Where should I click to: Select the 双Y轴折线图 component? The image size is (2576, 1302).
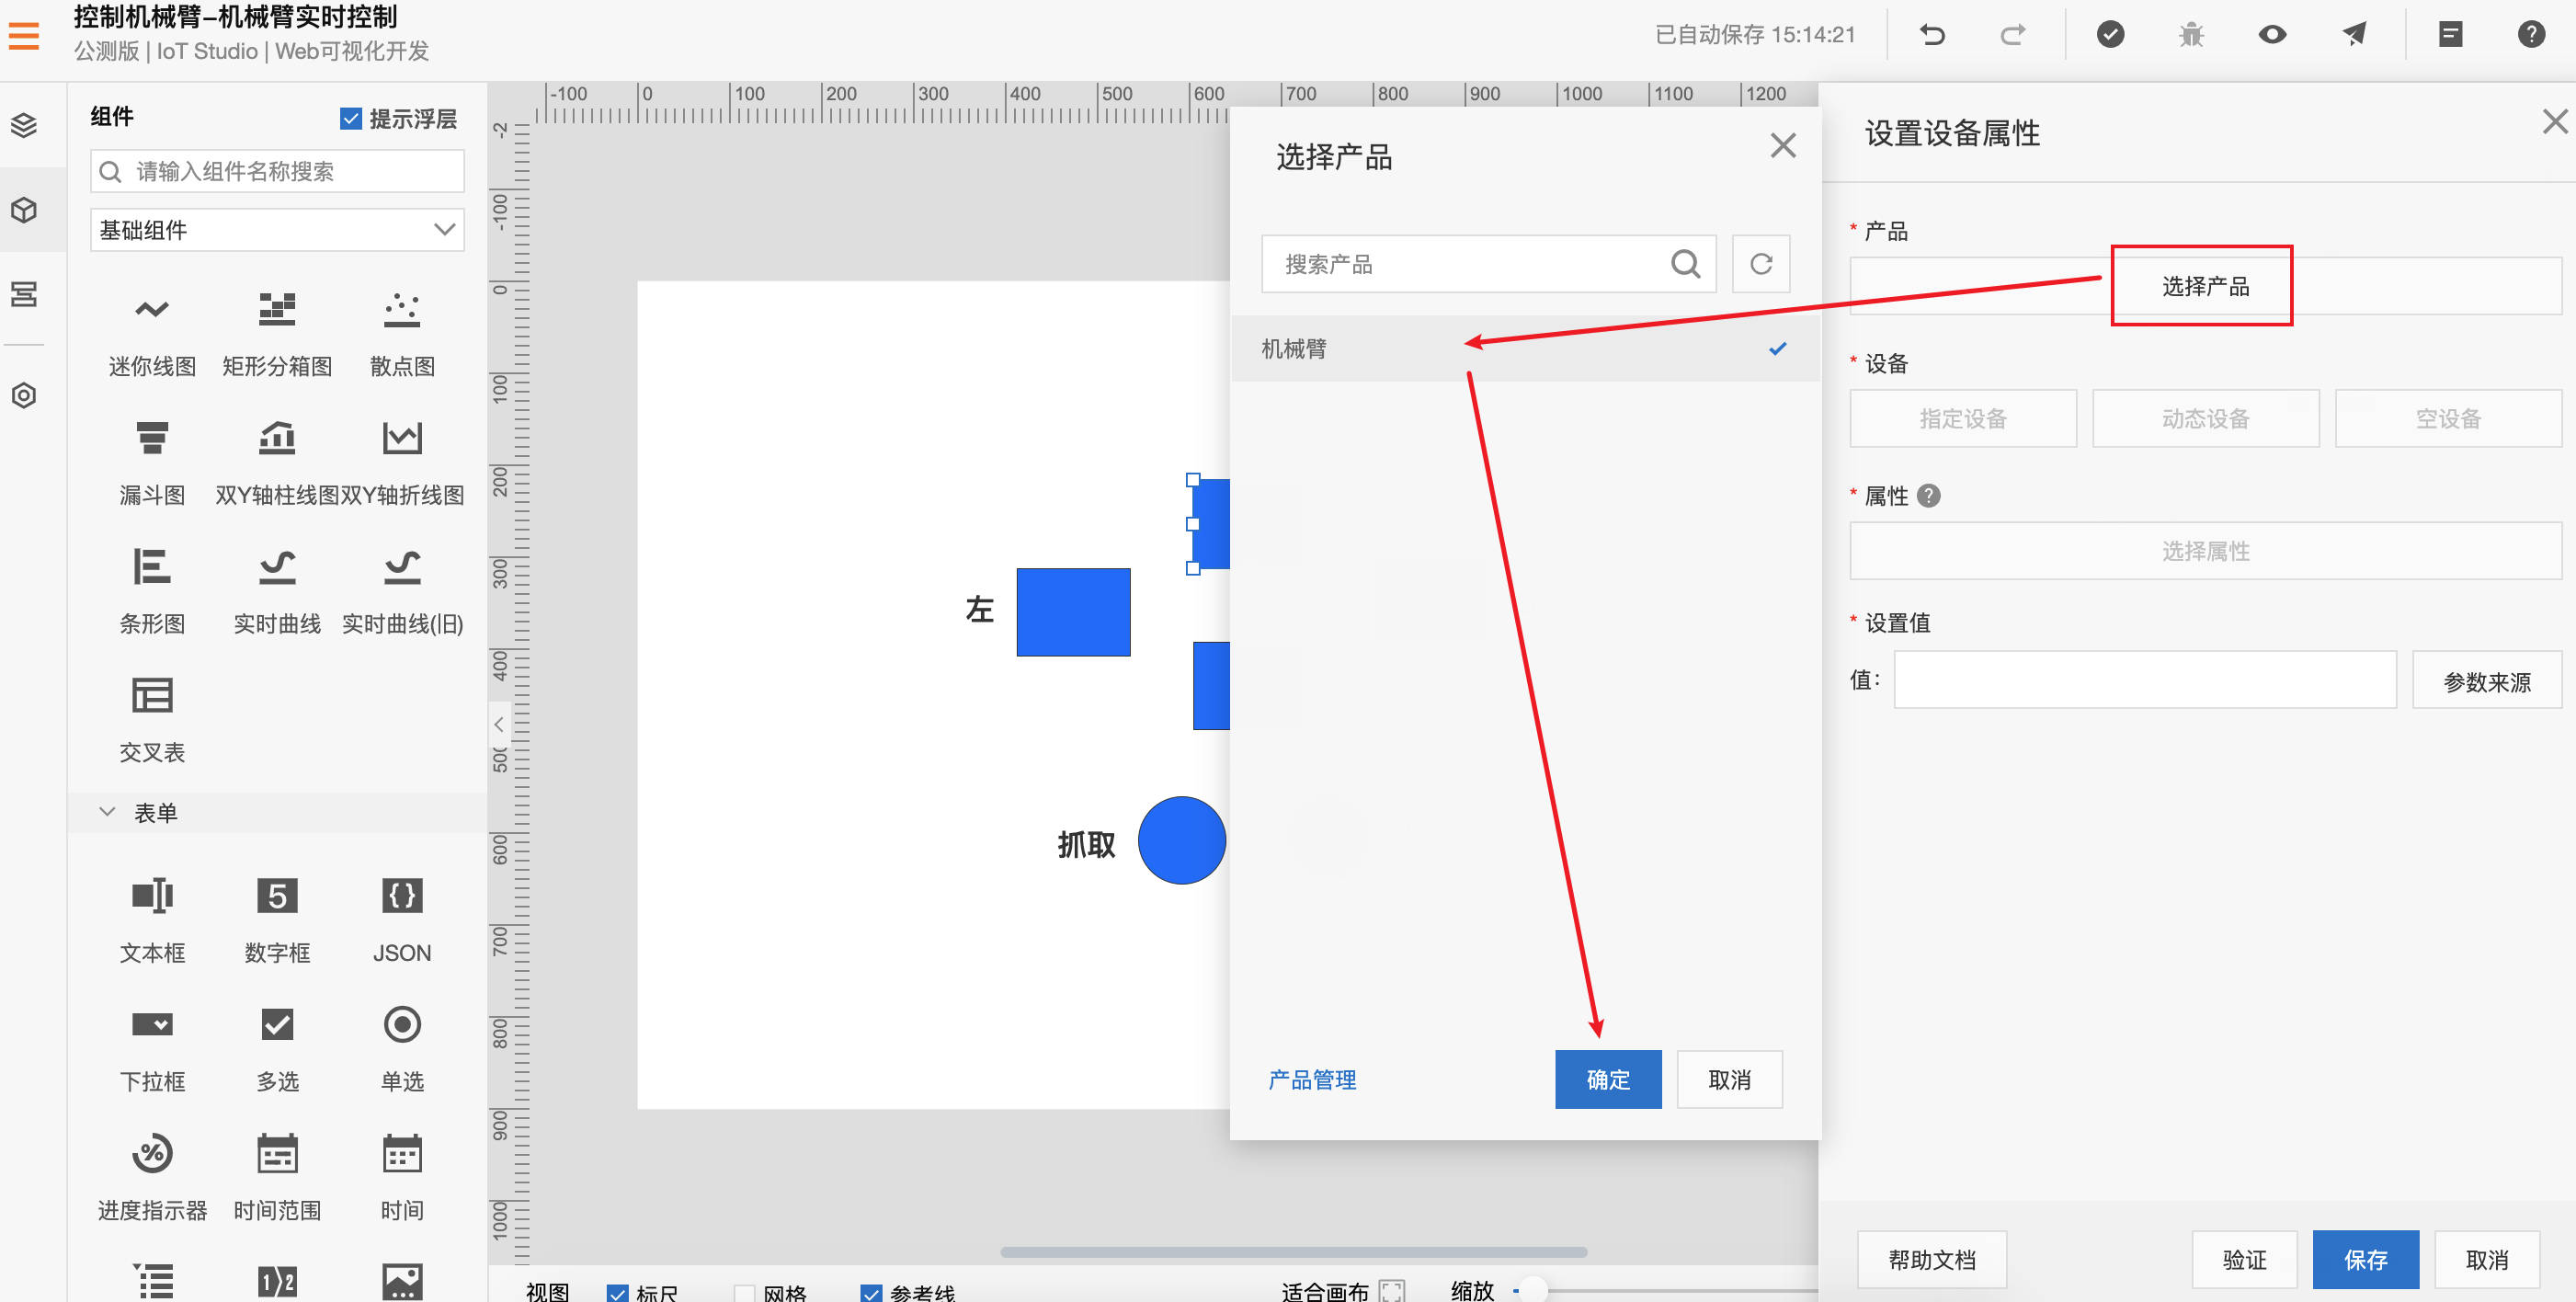click(x=402, y=463)
